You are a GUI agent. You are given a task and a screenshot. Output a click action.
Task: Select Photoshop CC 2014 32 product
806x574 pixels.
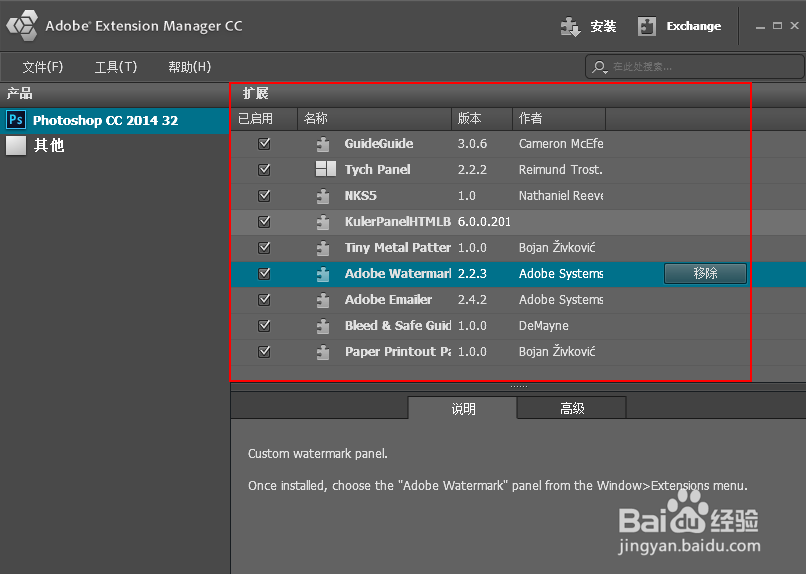click(x=114, y=120)
